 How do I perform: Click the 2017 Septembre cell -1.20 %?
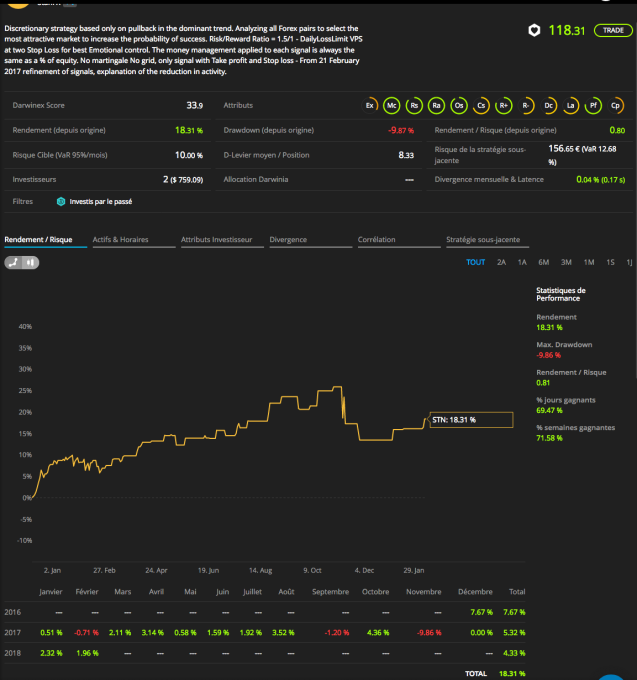[336, 632]
